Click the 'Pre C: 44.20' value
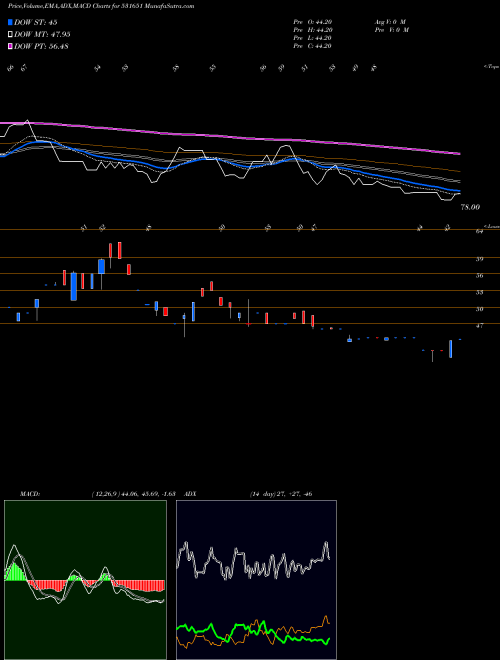This screenshot has height=660, width=500. click(313, 46)
